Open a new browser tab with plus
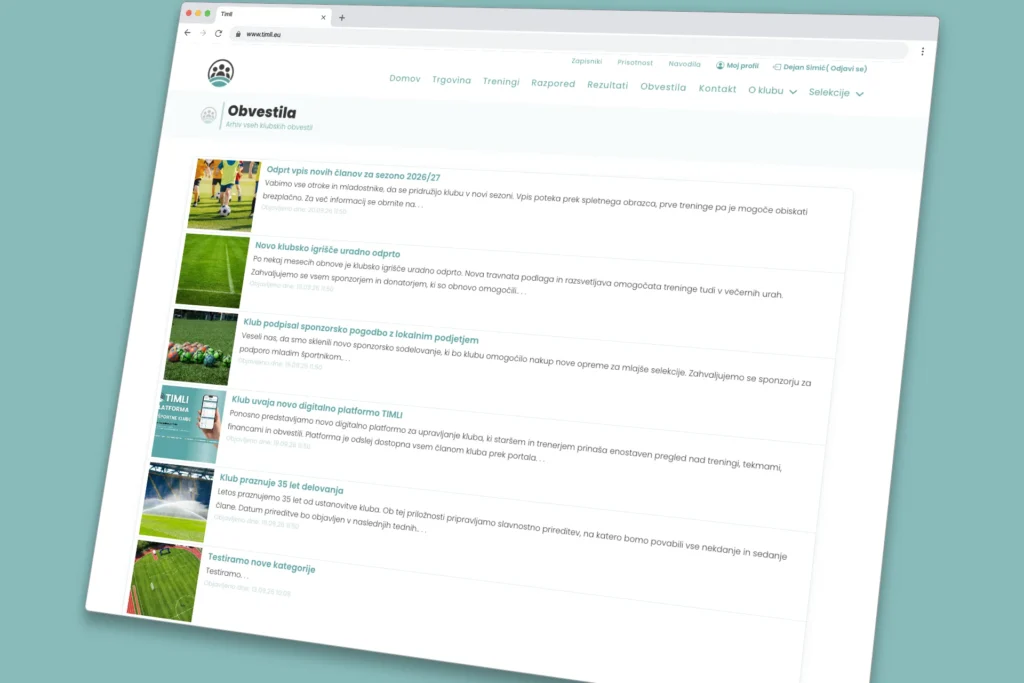Image resolution: width=1024 pixels, height=683 pixels. [x=342, y=18]
